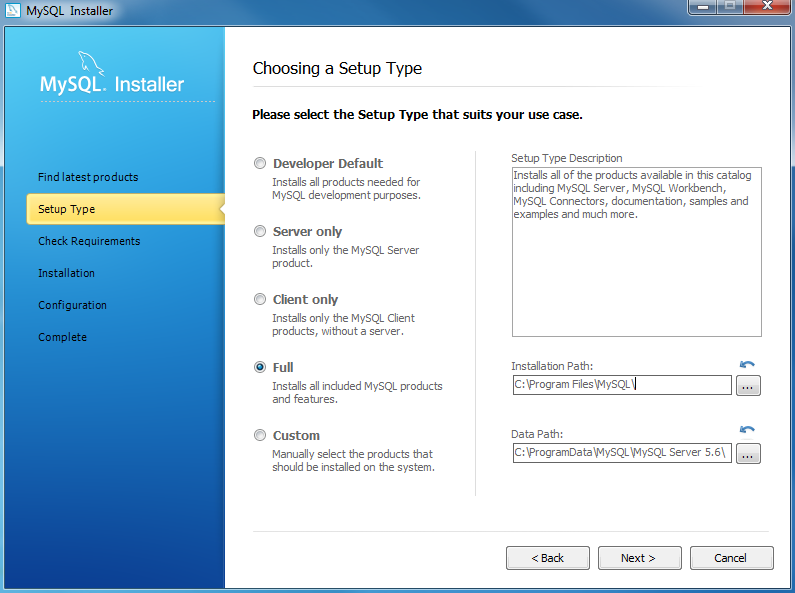Choose the Client only radio button
The height and width of the screenshot is (593, 795).
click(260, 299)
